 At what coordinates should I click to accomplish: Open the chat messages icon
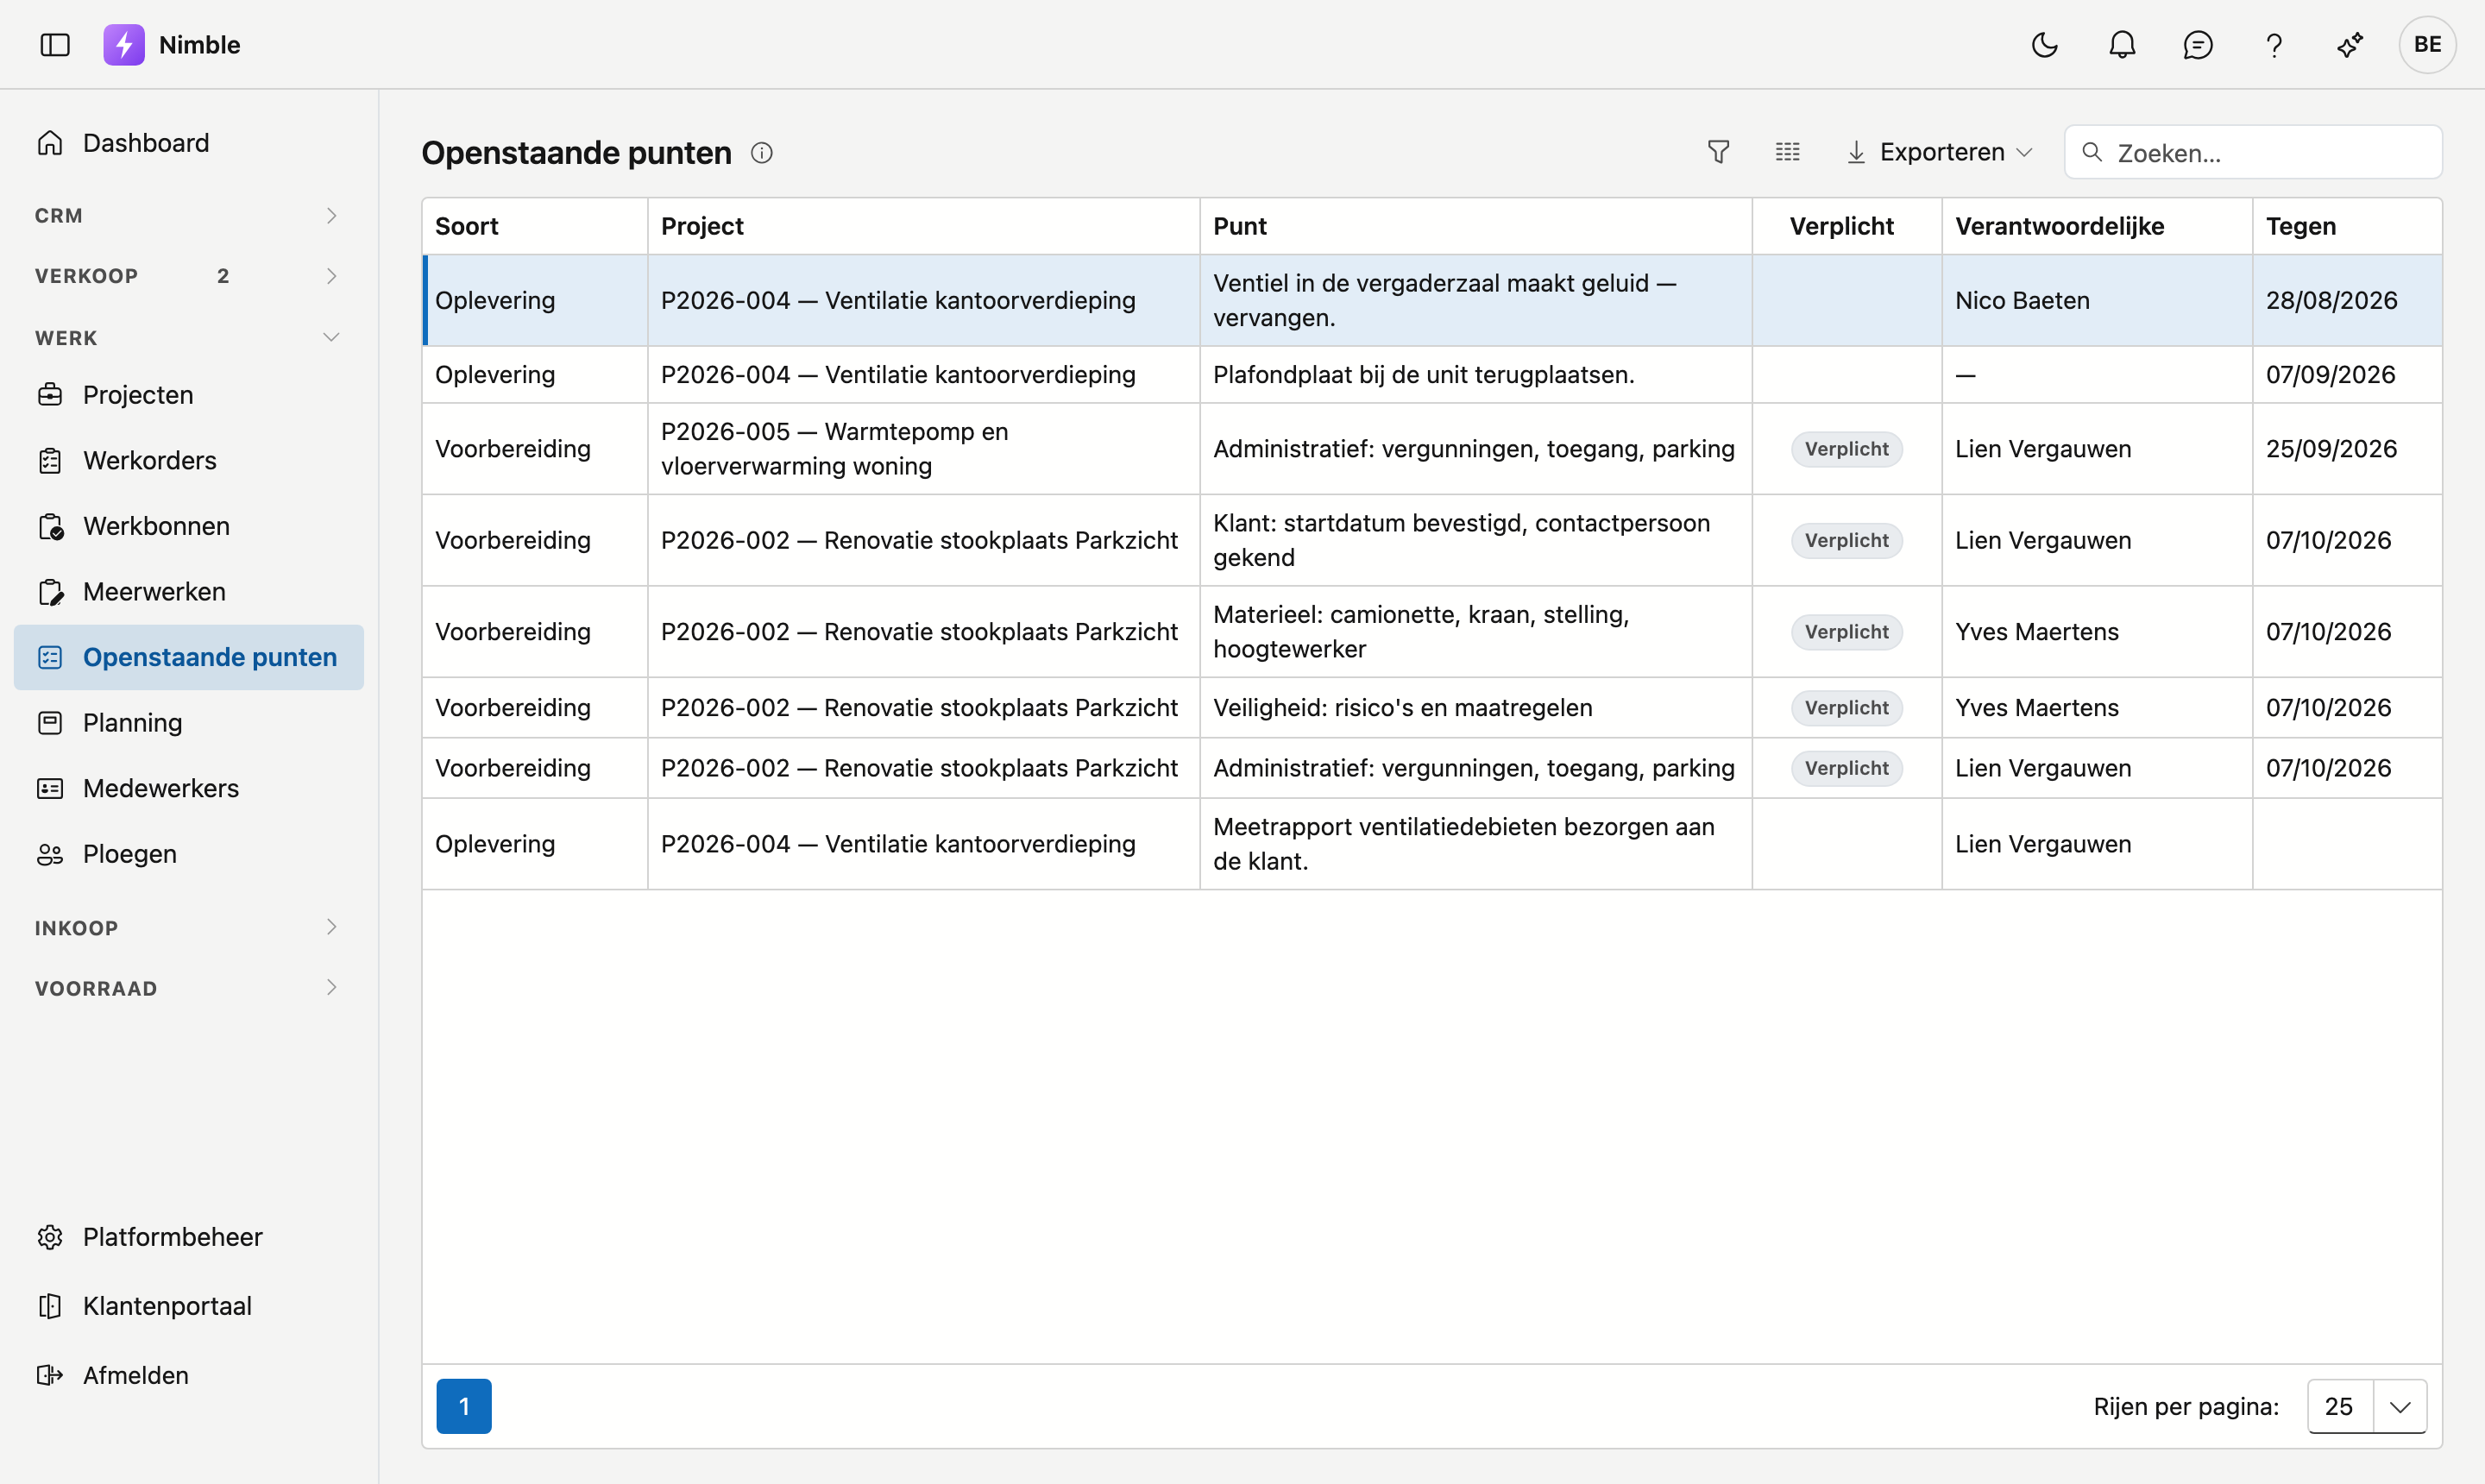2198,45
